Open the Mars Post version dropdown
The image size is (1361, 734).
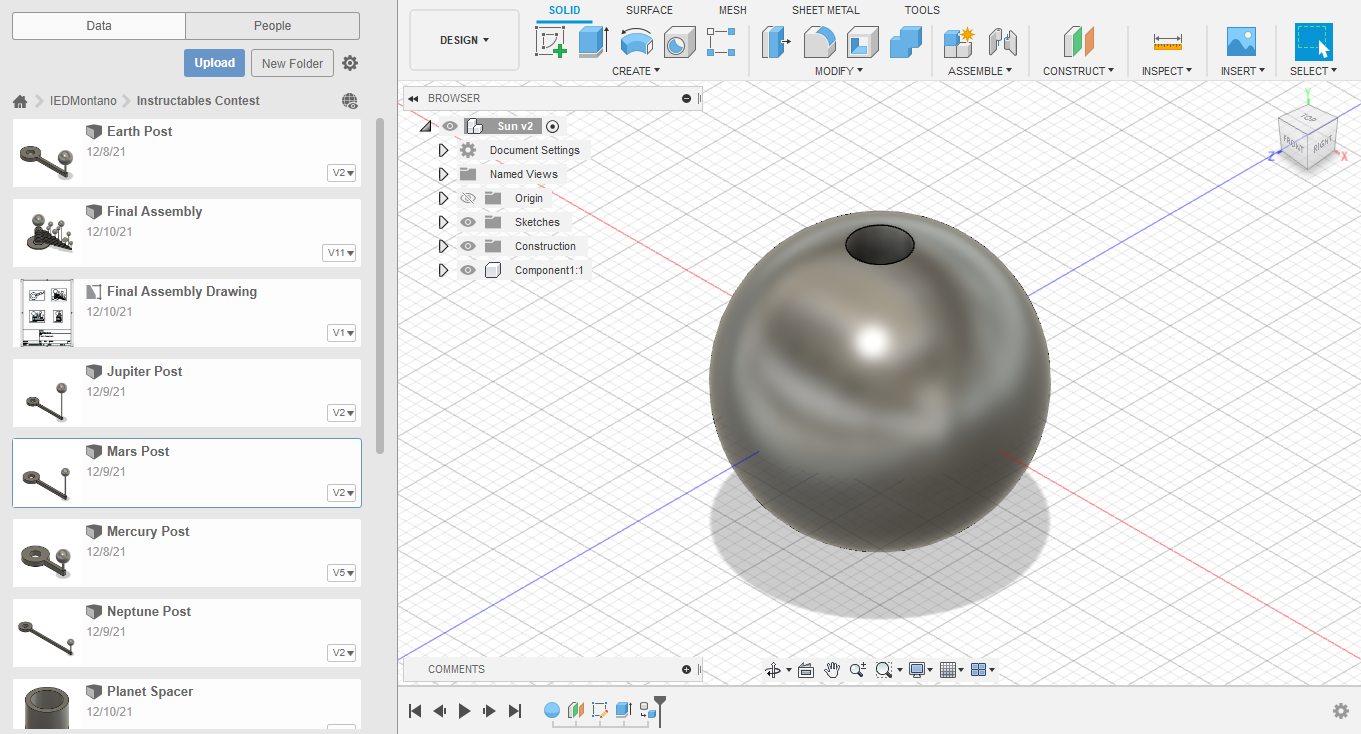[342, 493]
